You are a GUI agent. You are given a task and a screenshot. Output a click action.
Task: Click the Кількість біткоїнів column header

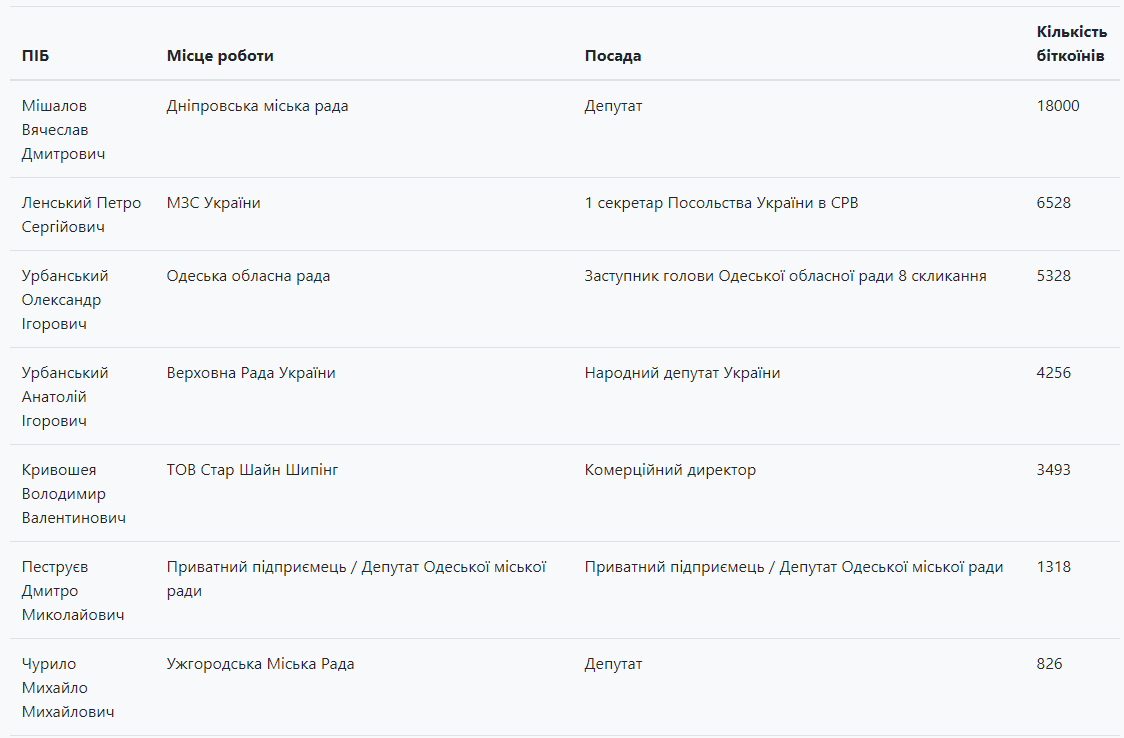(1071, 44)
